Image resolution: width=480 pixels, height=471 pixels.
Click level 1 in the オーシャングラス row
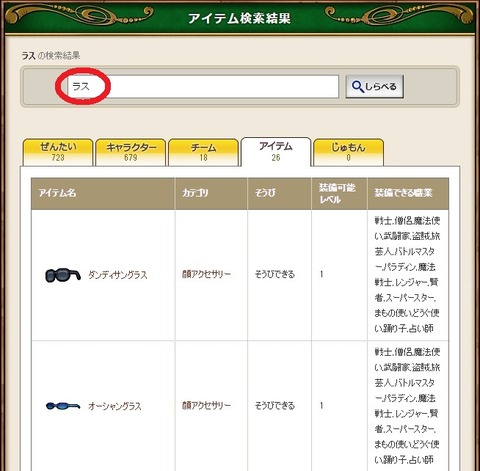[322, 406]
